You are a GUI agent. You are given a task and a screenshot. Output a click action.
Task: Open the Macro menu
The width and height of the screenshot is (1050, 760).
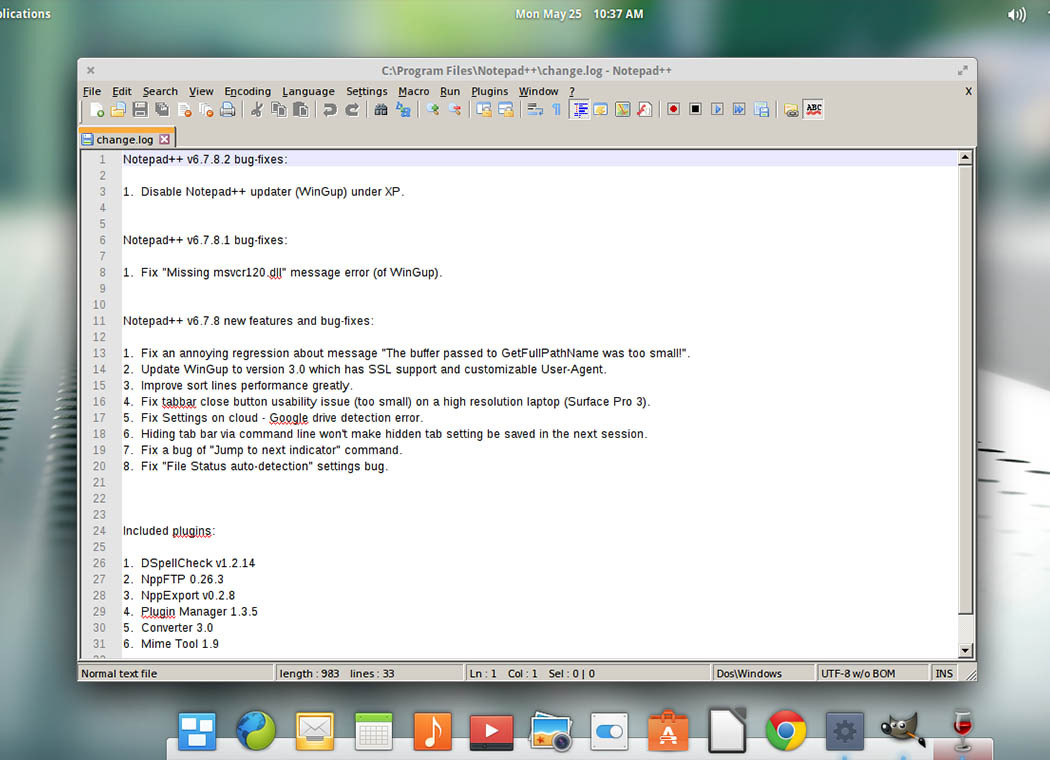point(413,91)
